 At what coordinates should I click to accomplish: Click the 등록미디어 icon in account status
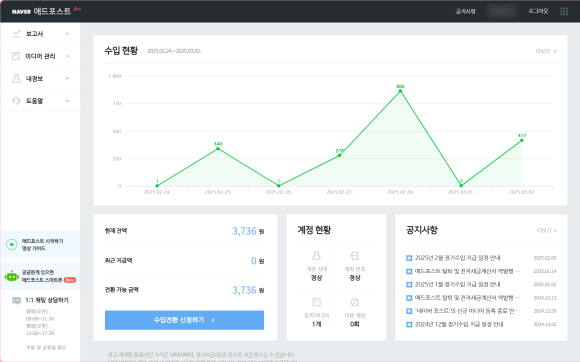coord(316,302)
